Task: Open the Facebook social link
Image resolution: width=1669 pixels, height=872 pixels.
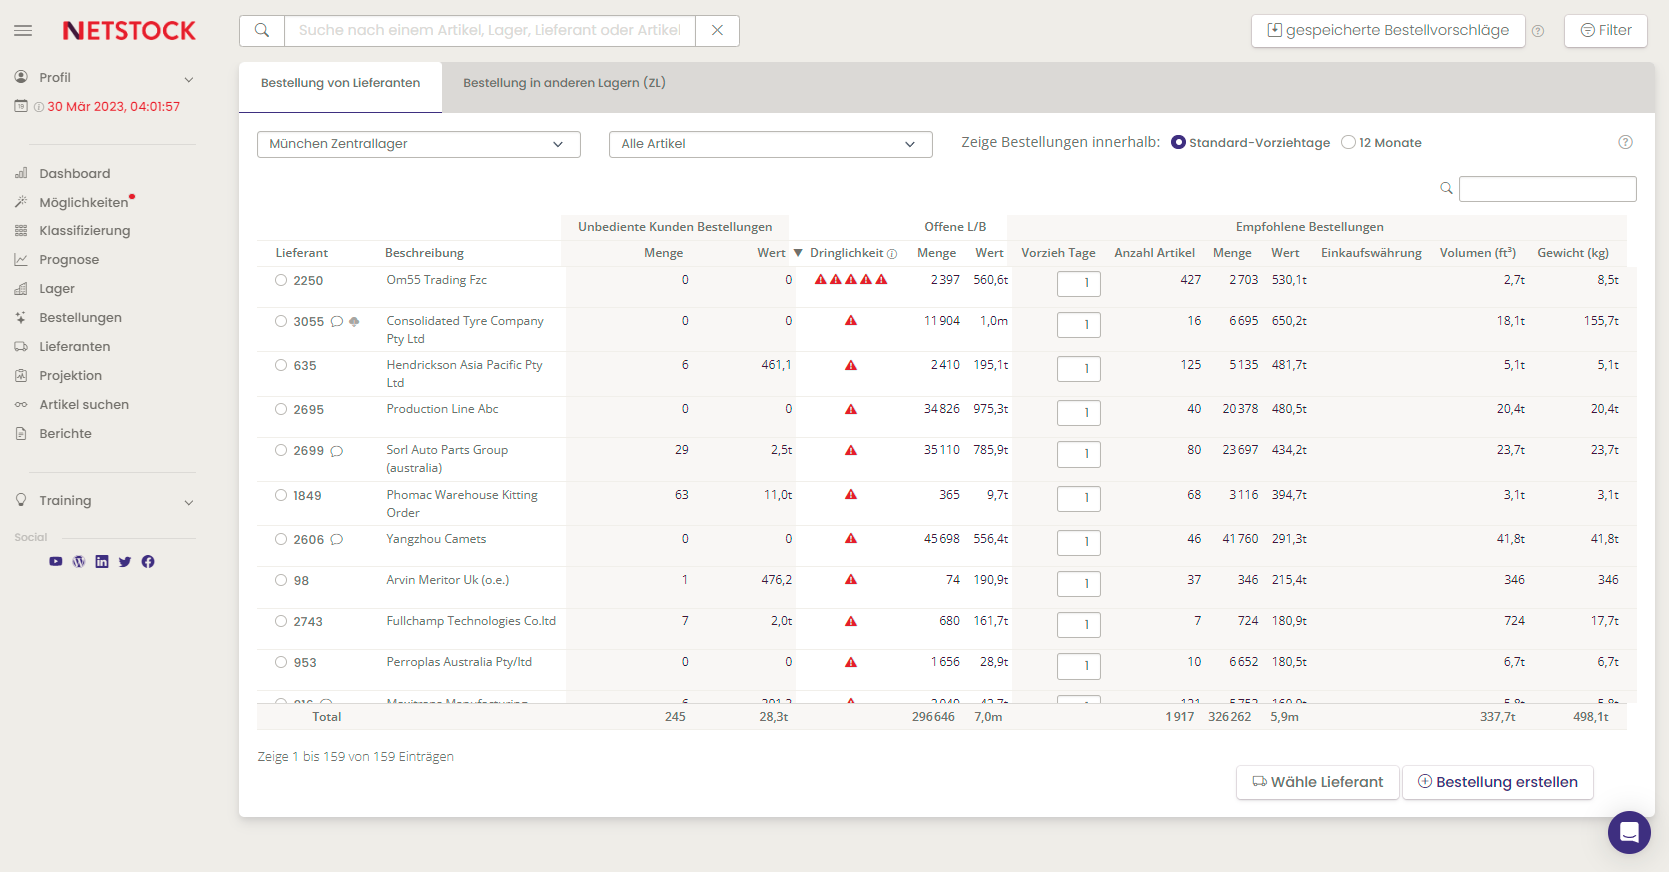Action: click(148, 562)
